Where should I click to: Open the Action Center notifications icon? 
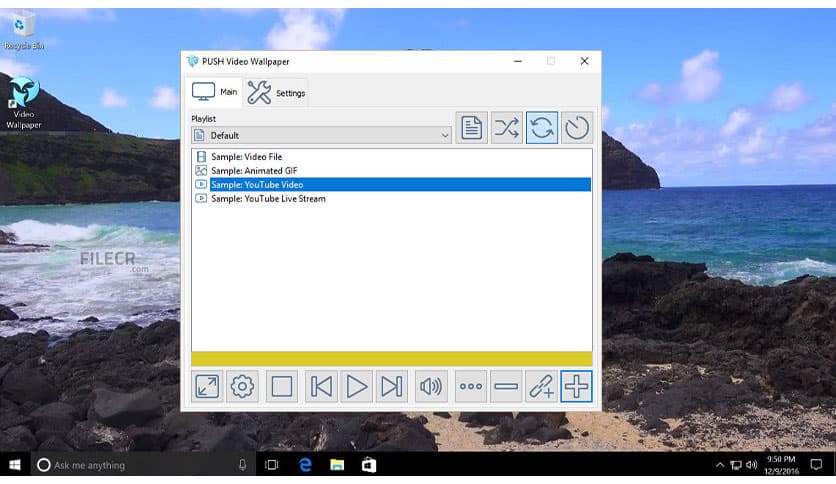(816, 465)
